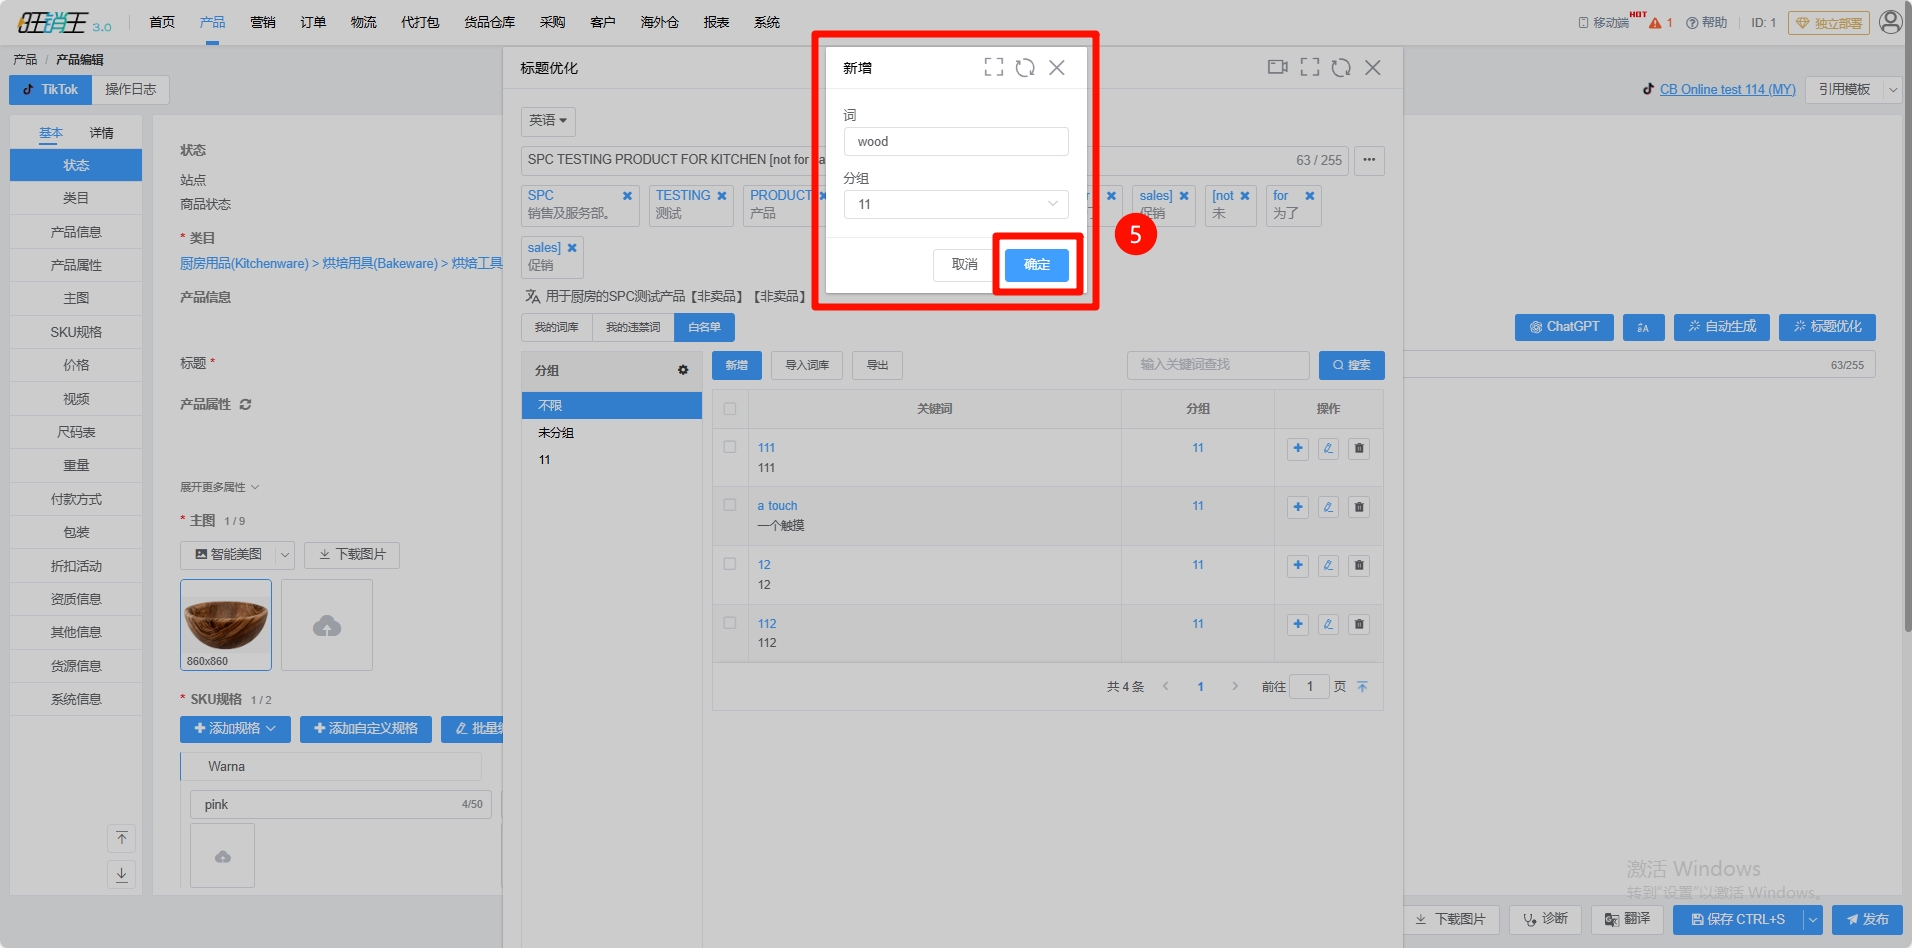Confirm with the 确定 button

click(x=1036, y=265)
